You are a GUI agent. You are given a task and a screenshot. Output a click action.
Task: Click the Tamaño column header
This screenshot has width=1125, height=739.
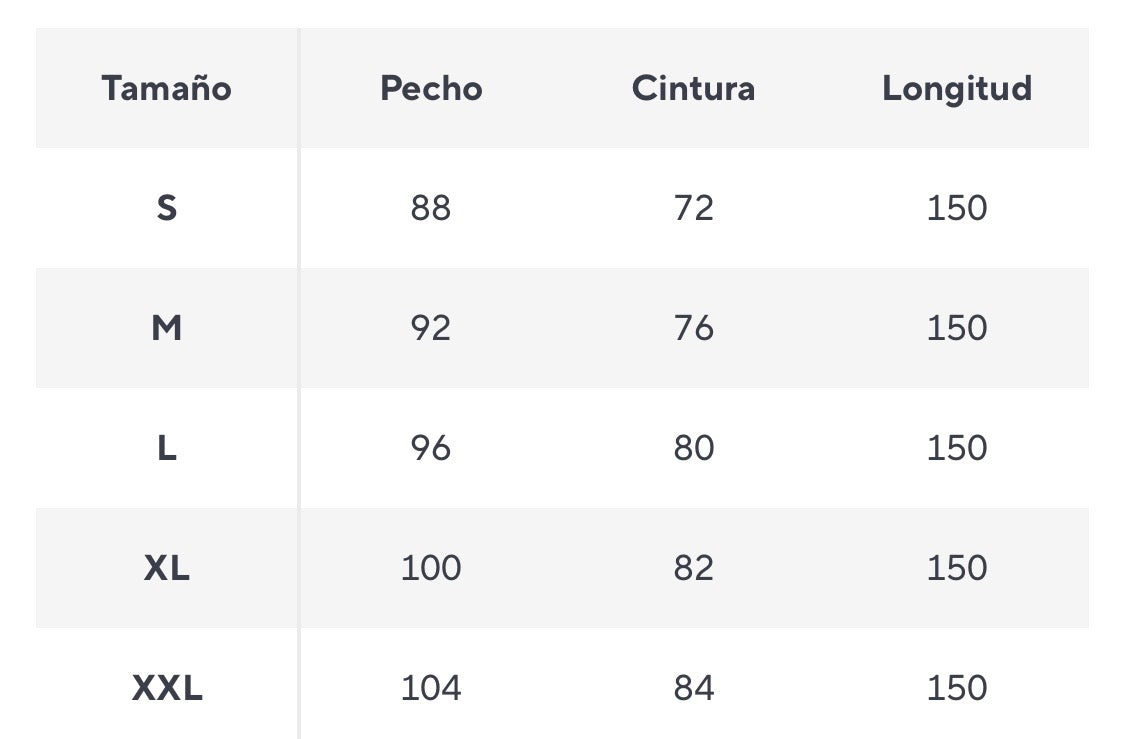click(x=166, y=88)
